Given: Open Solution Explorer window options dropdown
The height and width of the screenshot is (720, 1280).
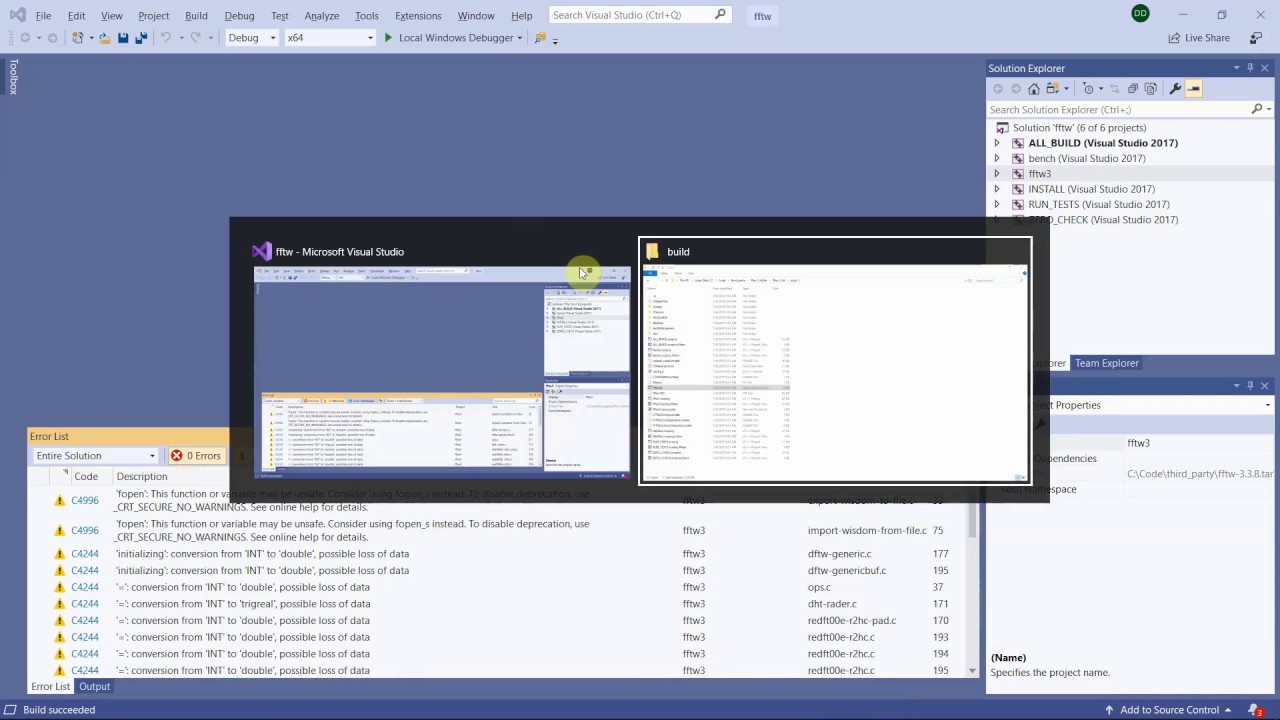Looking at the screenshot, I should [1236, 68].
